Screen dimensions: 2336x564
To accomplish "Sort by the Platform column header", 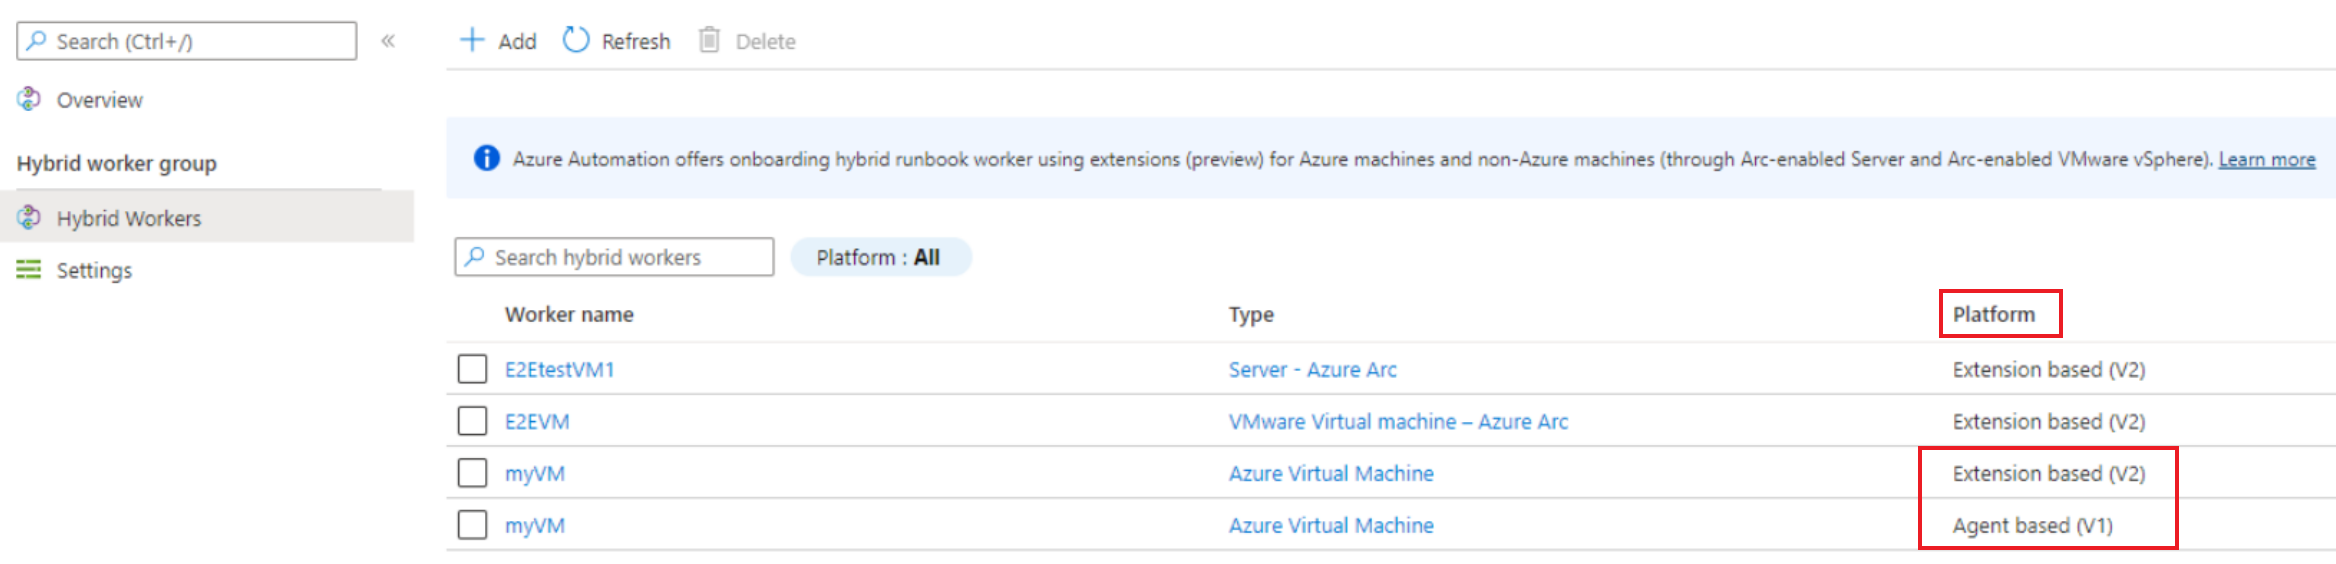I will pyautogui.click(x=1993, y=314).
